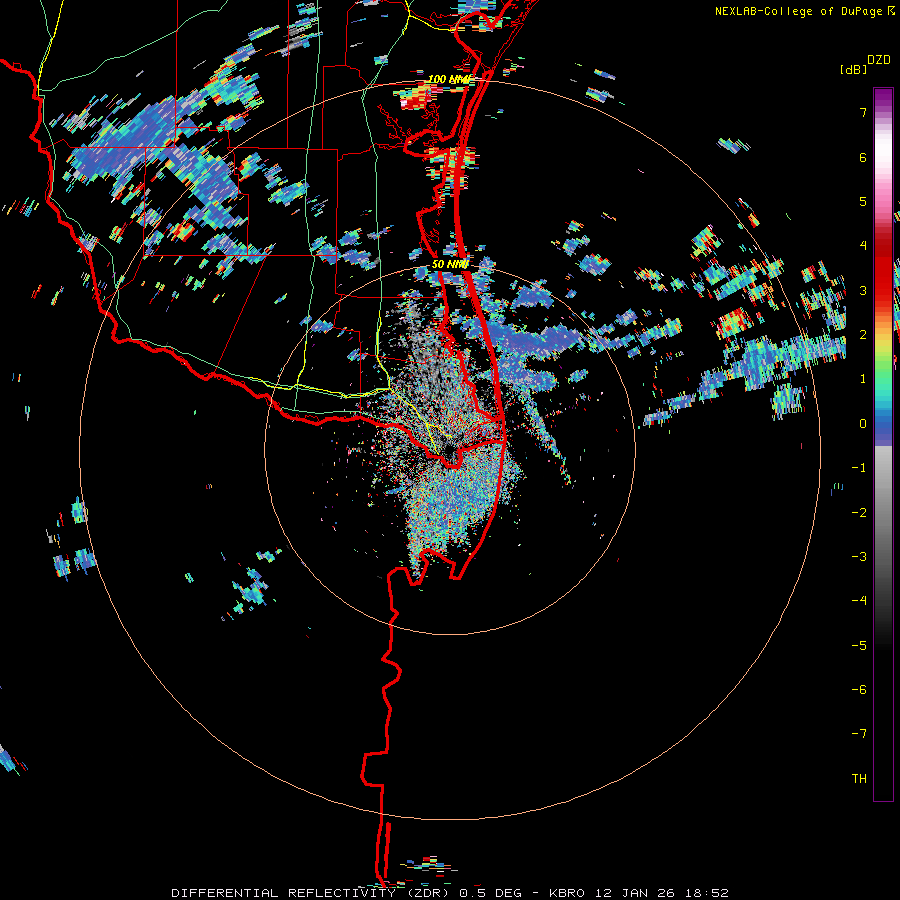The width and height of the screenshot is (900, 900).
Task: Click the "0.5 DEG" elevation angle text
Action: click(491, 893)
